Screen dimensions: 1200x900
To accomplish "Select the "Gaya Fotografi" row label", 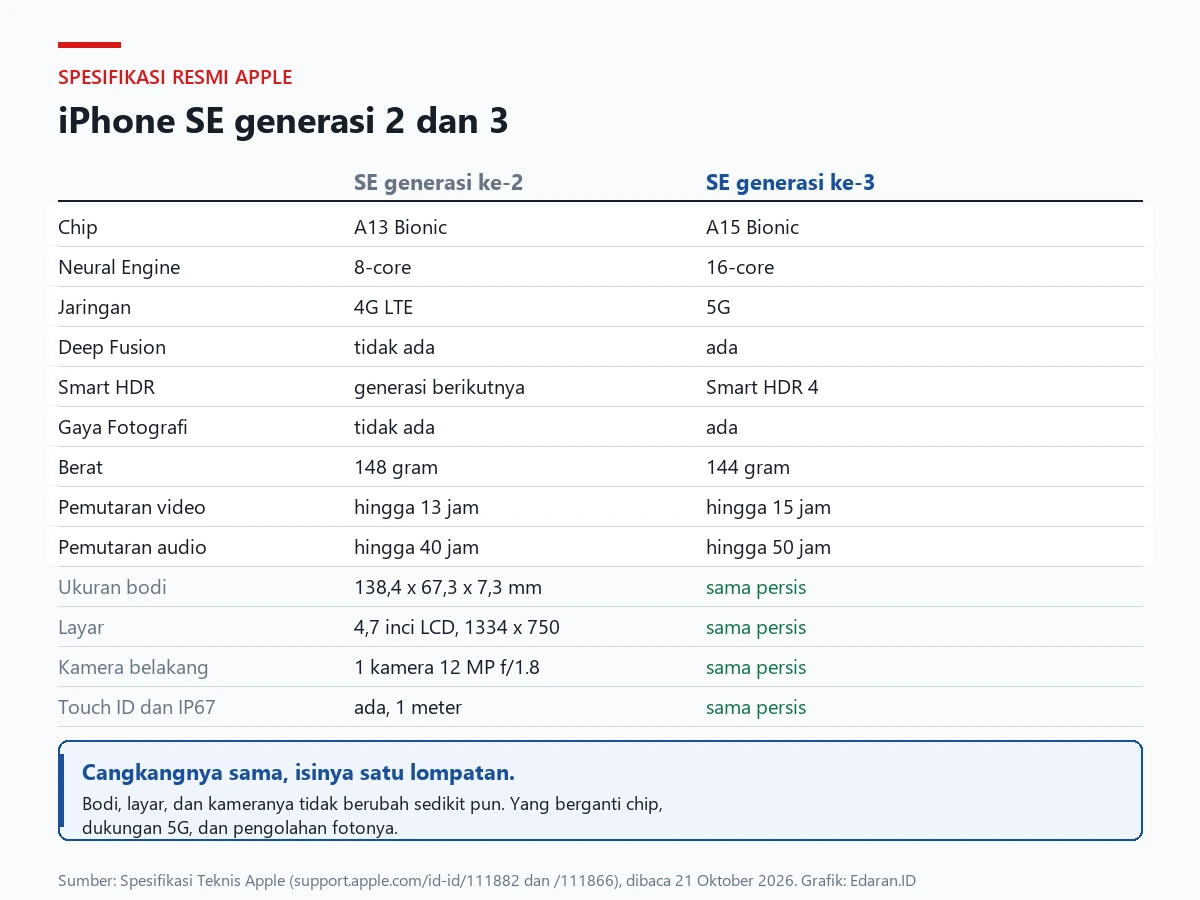I will coord(122,427).
